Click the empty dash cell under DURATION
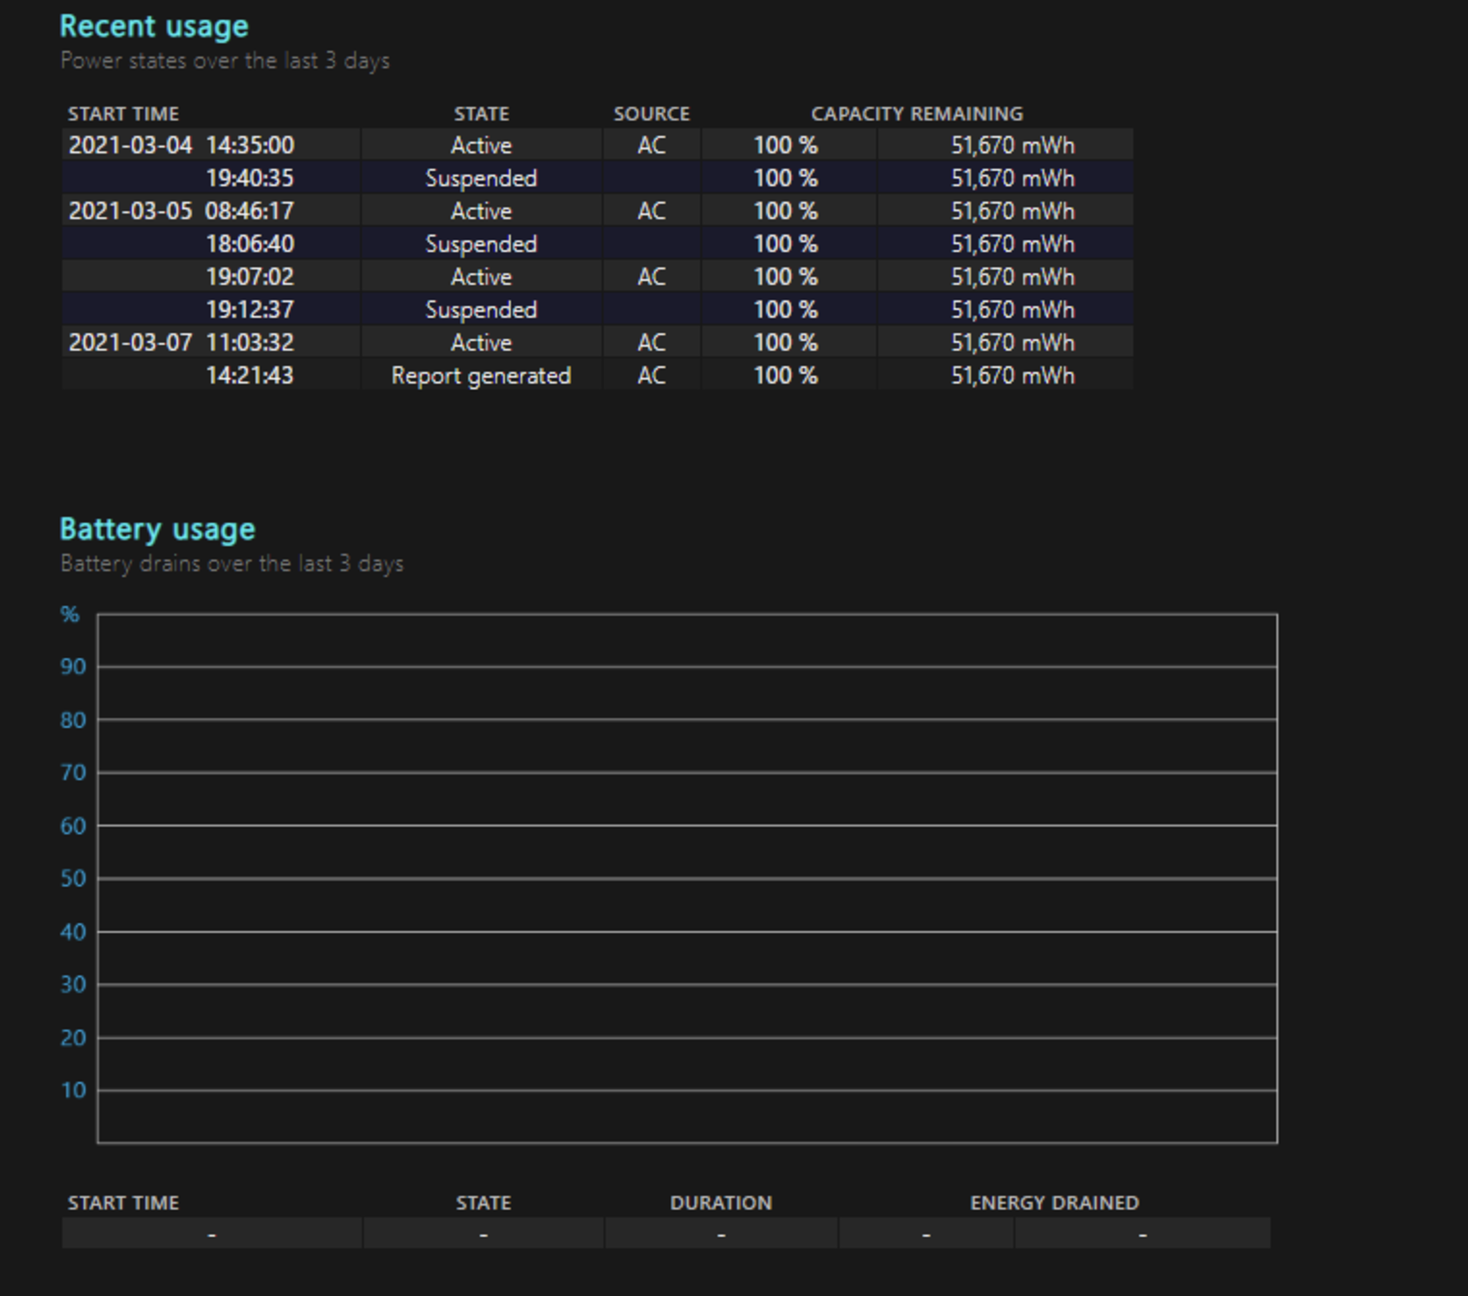 (721, 1235)
